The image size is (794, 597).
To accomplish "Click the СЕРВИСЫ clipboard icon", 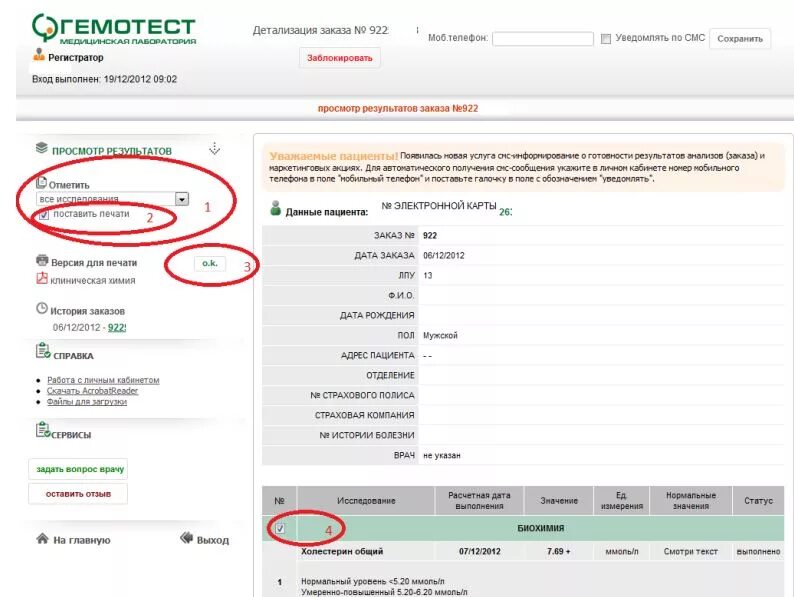I will coord(43,430).
